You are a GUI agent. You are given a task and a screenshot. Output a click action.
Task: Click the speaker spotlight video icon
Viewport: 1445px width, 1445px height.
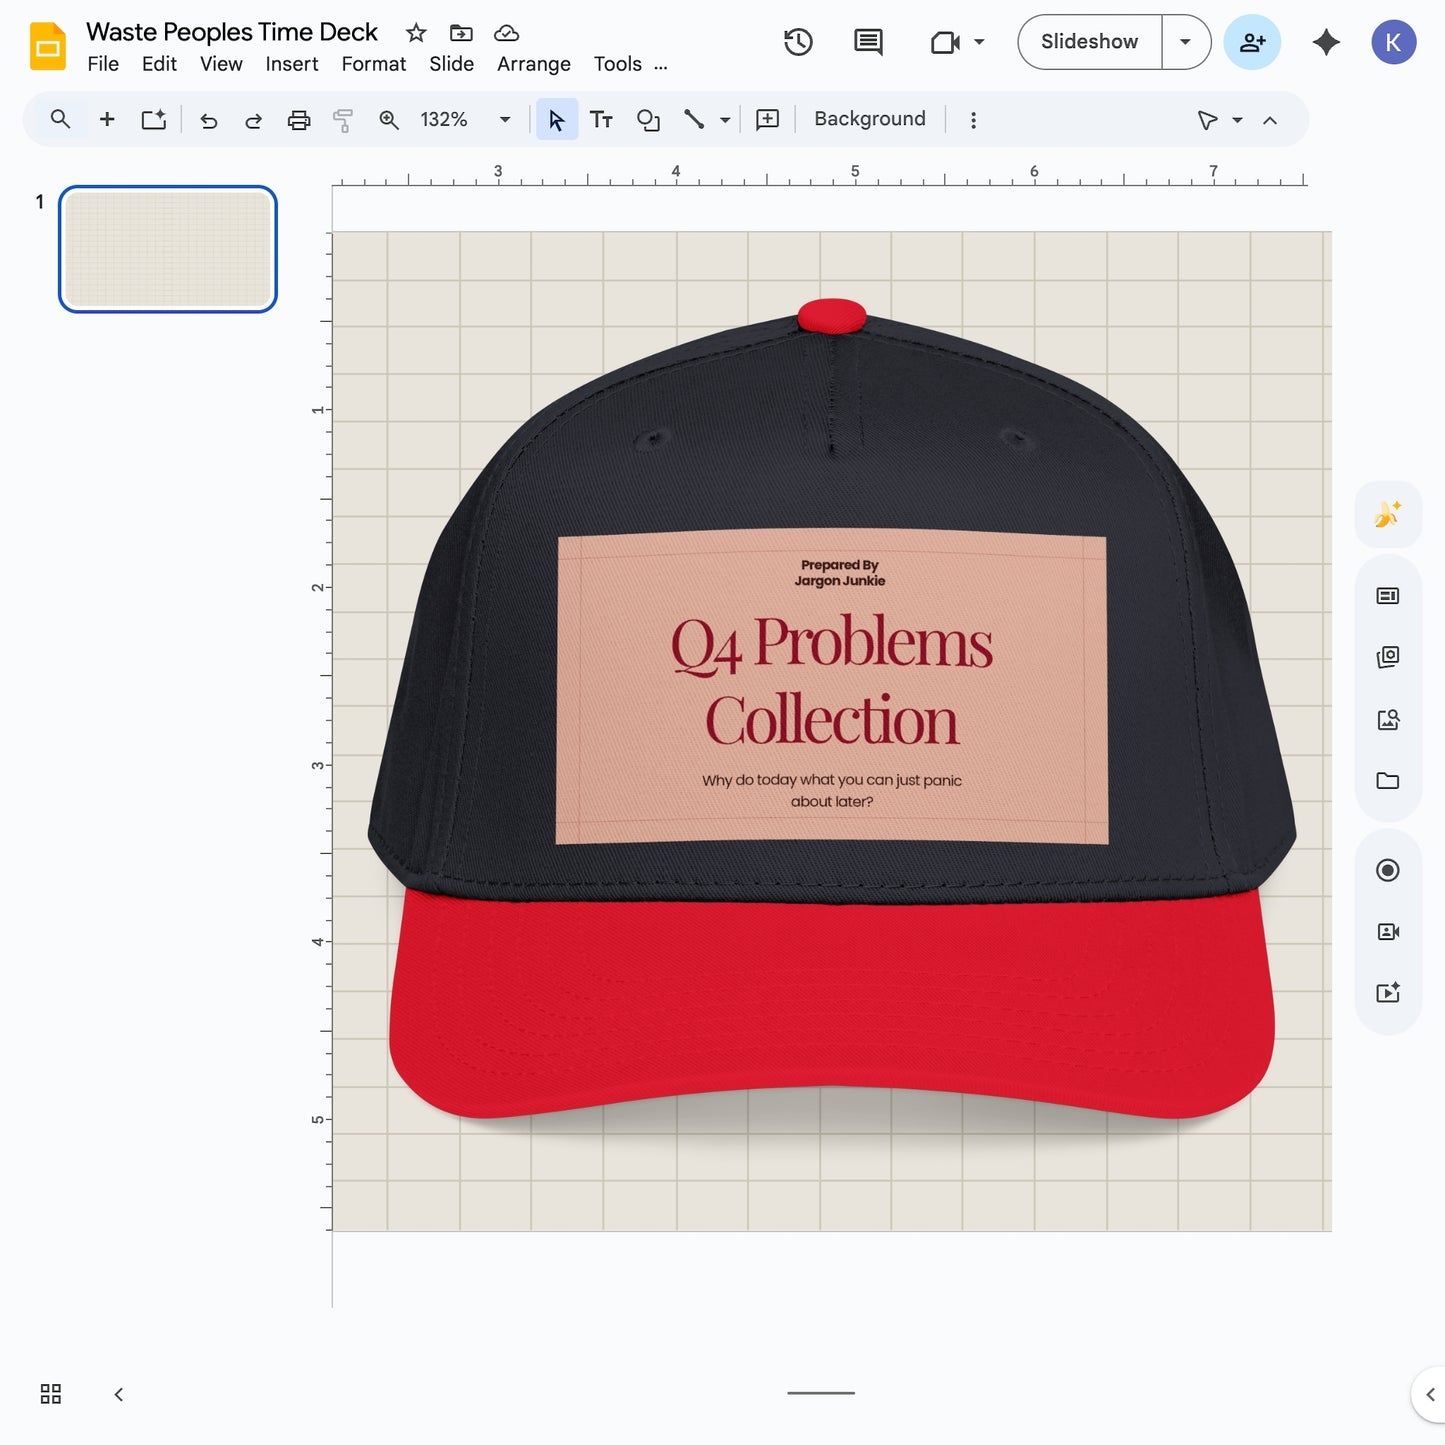click(x=1388, y=932)
